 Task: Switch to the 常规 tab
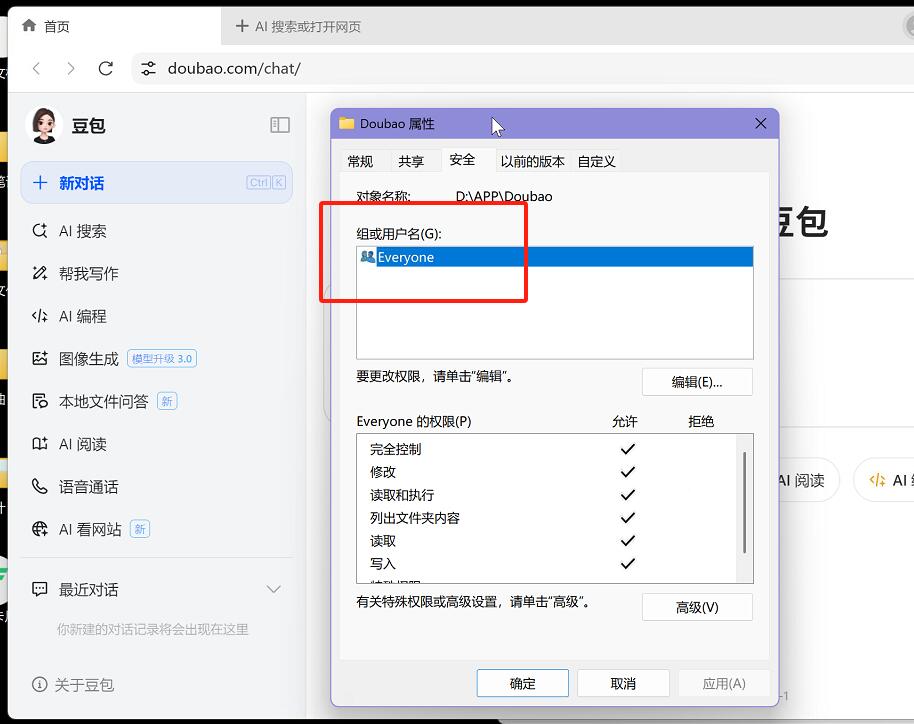[360, 161]
